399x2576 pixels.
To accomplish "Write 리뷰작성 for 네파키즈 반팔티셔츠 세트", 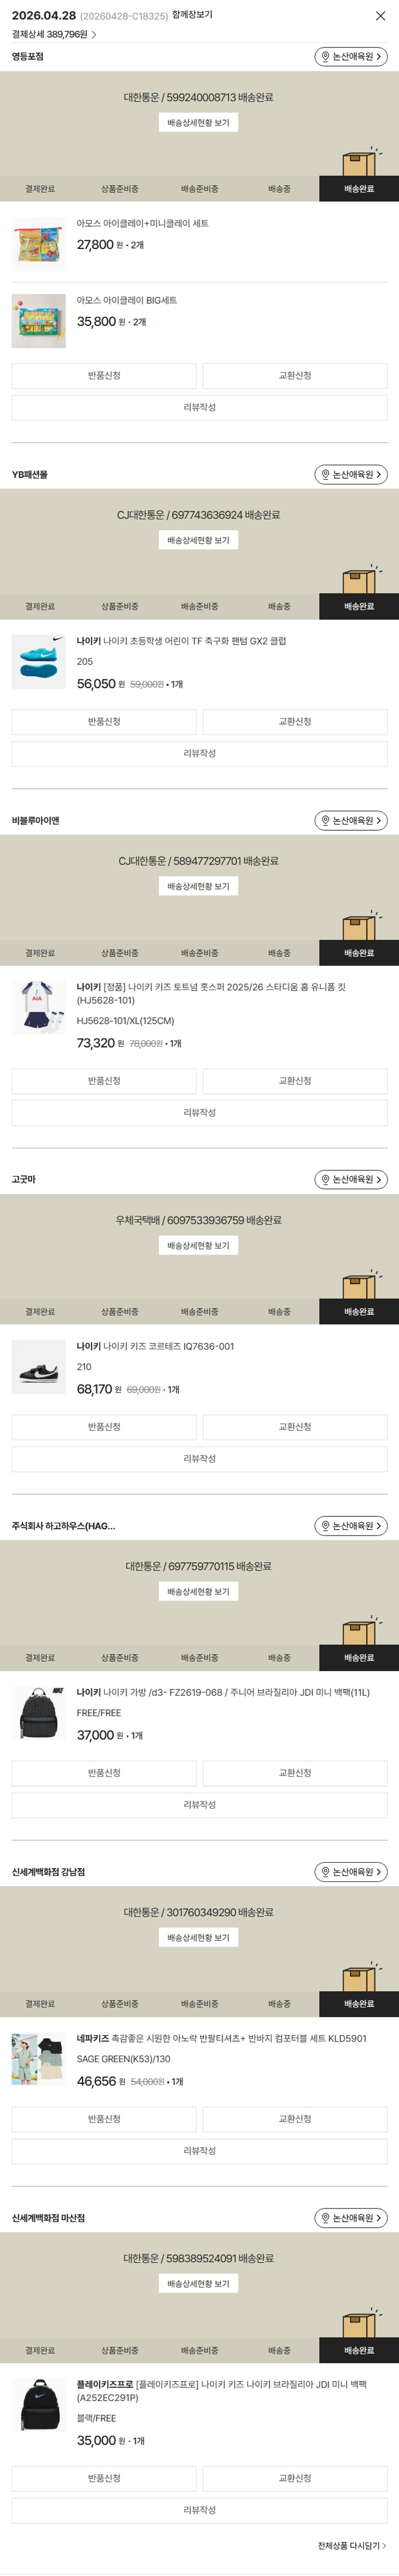I will pyautogui.click(x=200, y=2151).
